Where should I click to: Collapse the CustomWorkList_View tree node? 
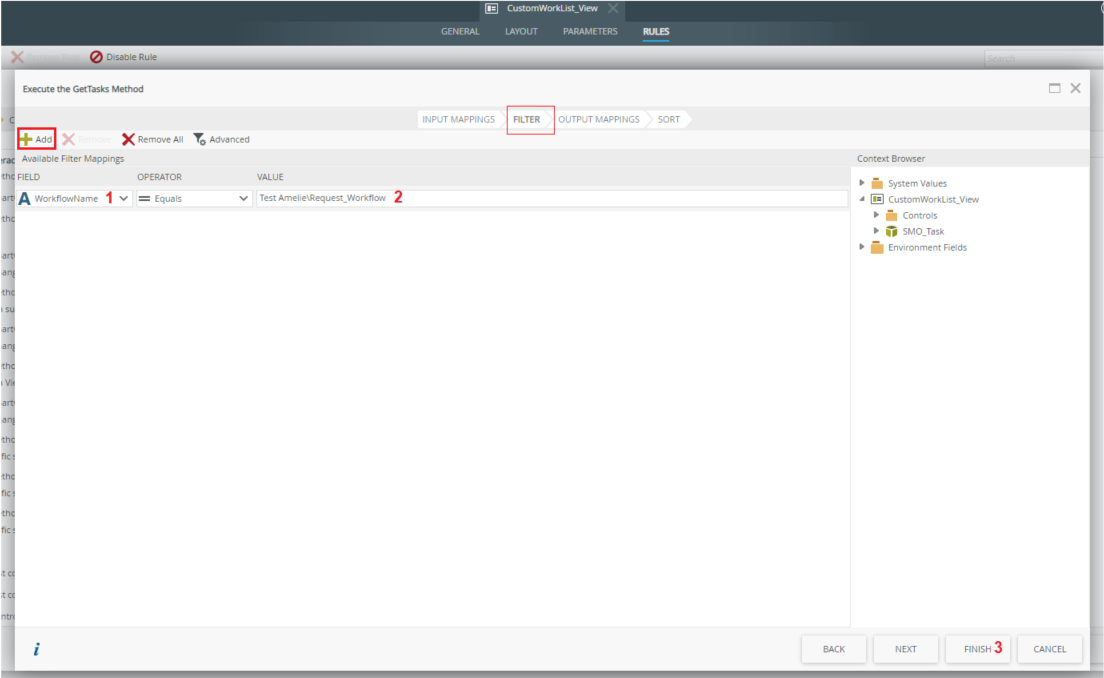[x=863, y=199]
